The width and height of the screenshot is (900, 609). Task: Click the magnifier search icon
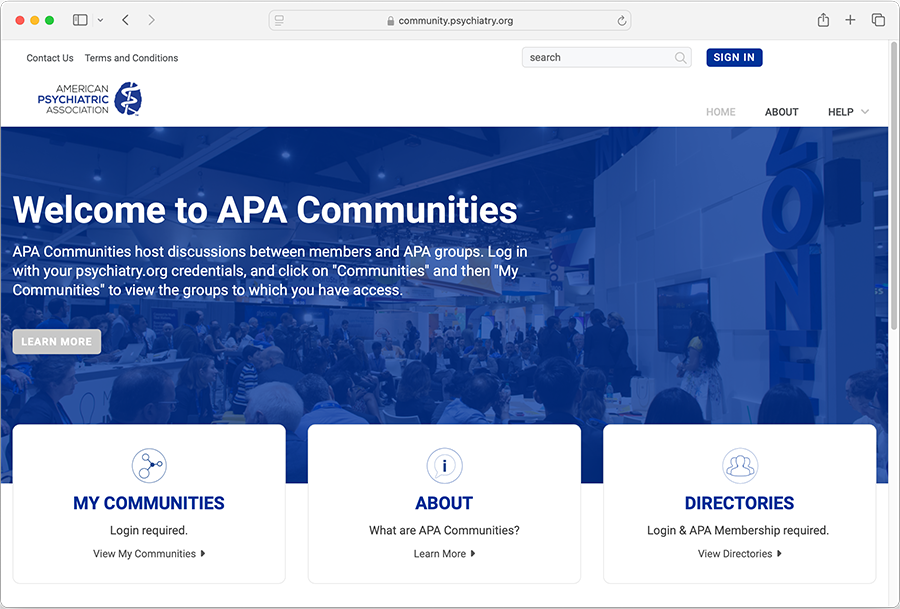click(x=680, y=57)
